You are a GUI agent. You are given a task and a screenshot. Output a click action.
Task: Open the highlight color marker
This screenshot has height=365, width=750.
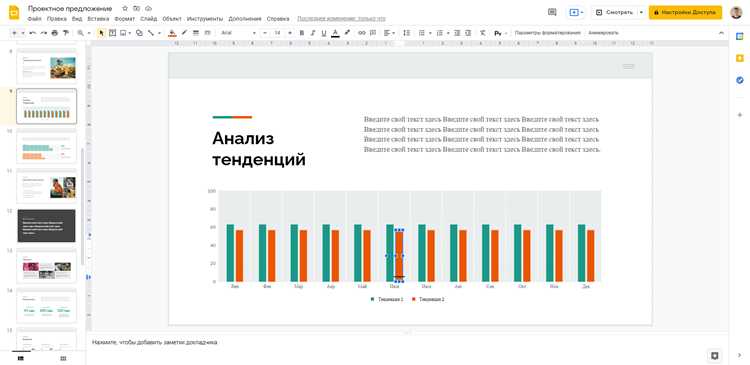point(347,33)
